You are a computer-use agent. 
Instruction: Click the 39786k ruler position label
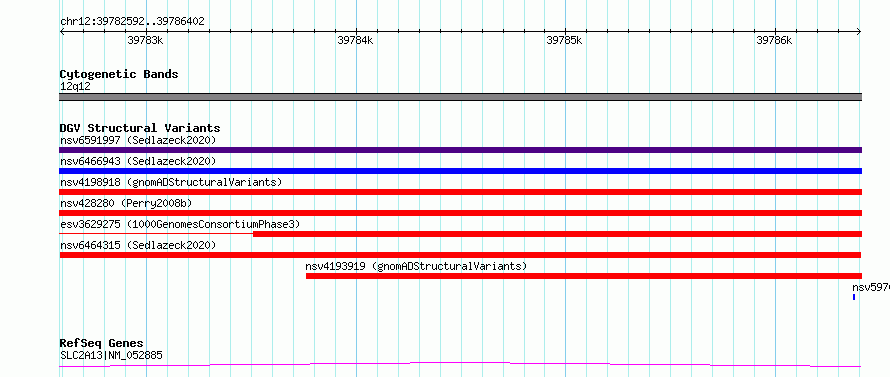(x=774, y=40)
